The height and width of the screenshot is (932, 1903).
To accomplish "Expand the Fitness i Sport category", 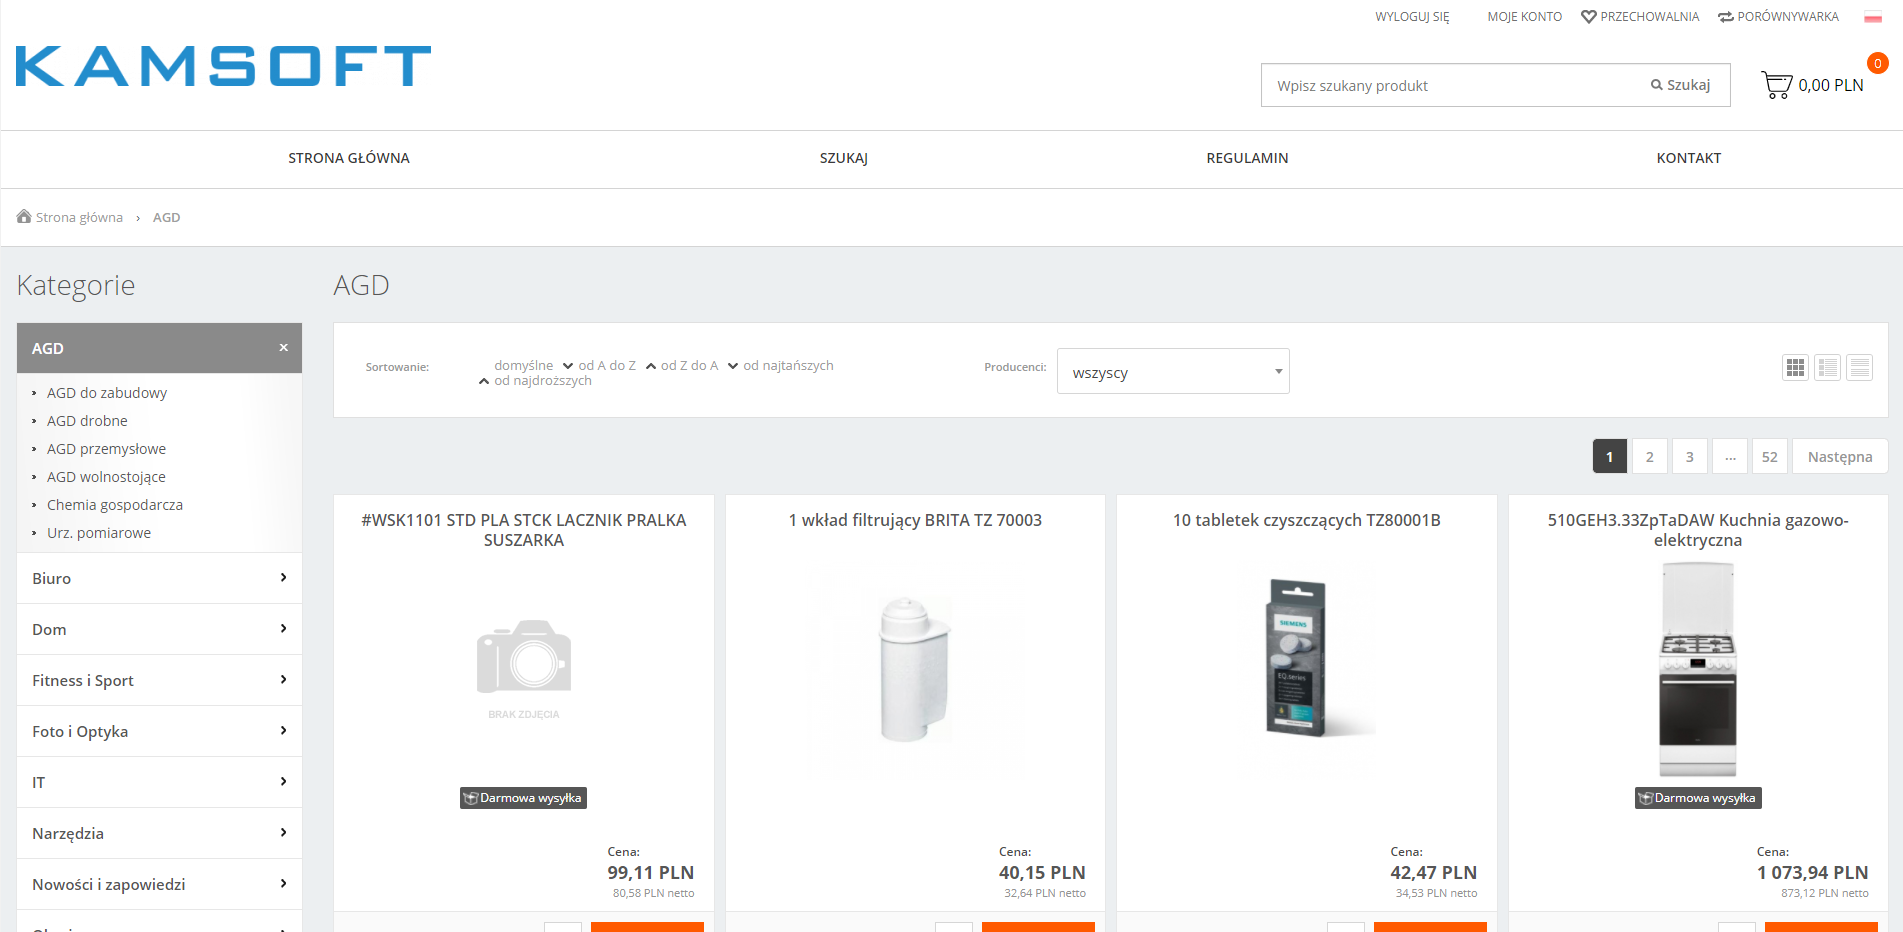I will (x=160, y=680).
